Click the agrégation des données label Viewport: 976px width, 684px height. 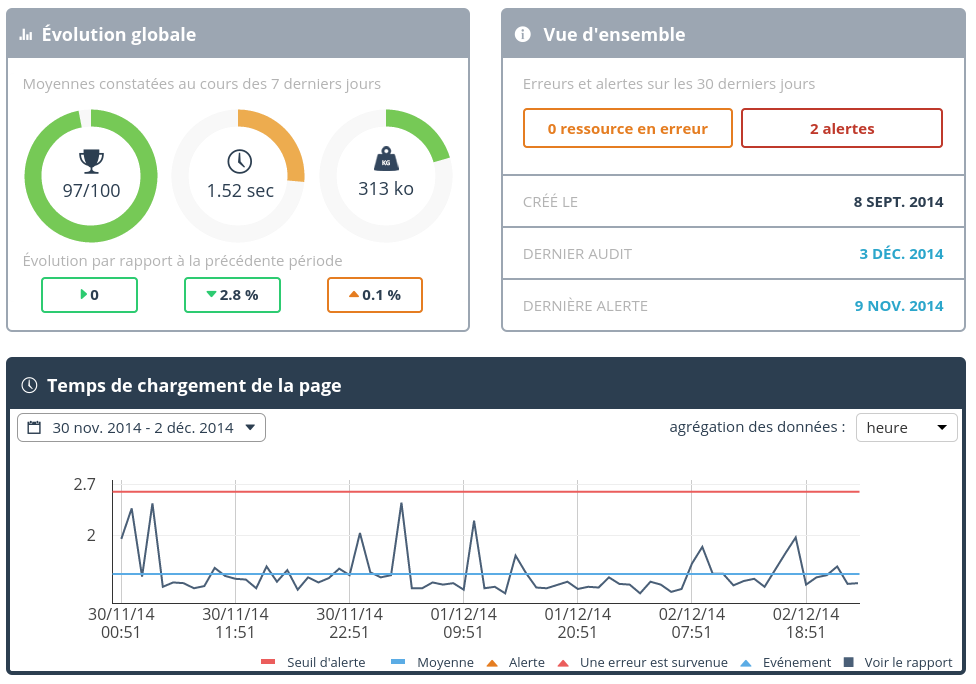click(x=758, y=427)
